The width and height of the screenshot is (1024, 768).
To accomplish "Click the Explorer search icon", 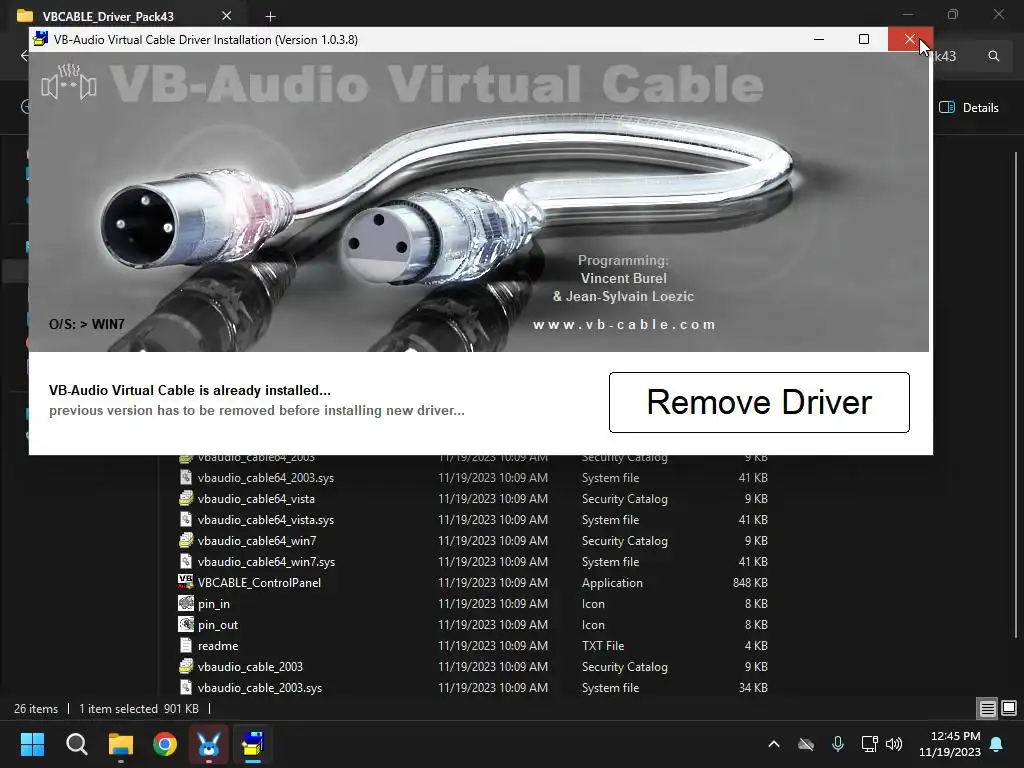I will 993,56.
